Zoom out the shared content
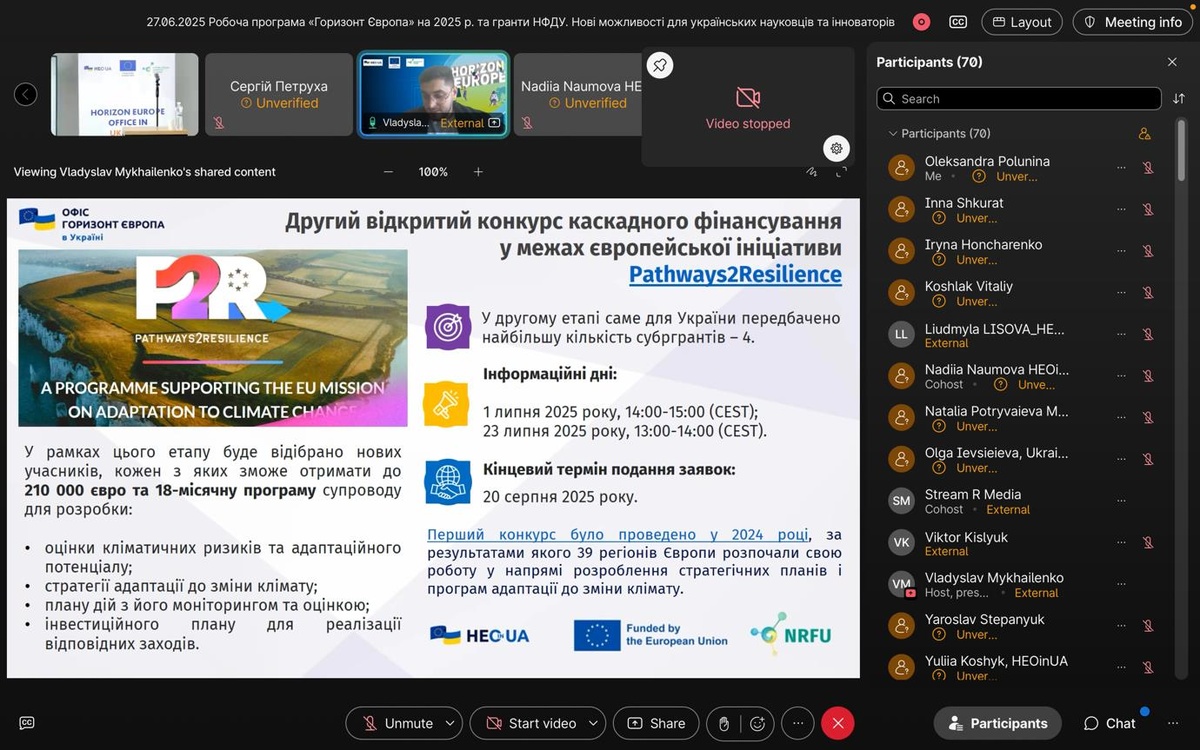1200x750 pixels. tap(389, 172)
